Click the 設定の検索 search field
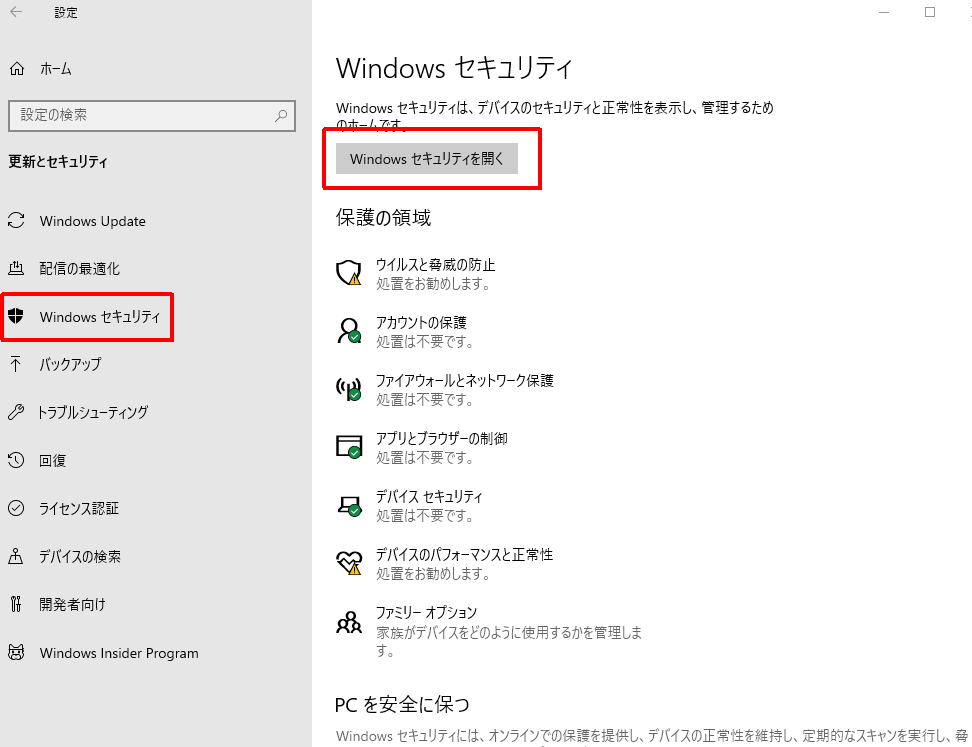The width and height of the screenshot is (972, 747). pos(140,116)
